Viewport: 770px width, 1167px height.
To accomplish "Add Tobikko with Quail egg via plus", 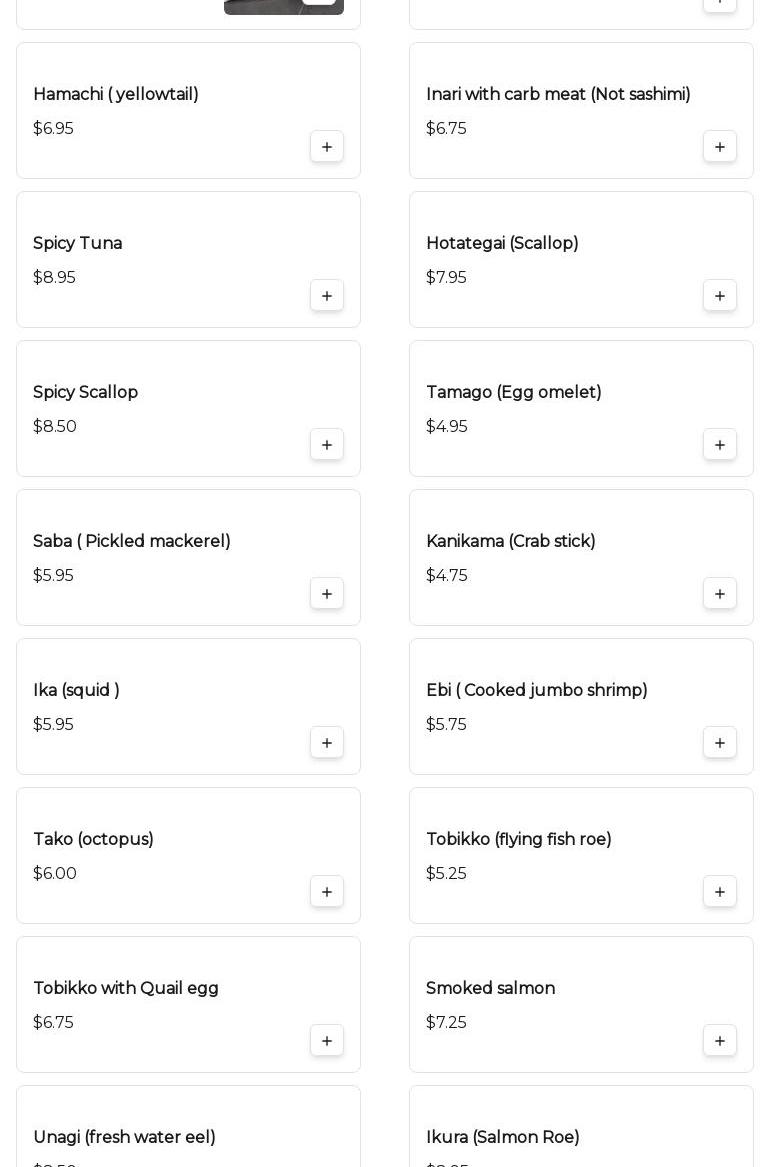I will click(327, 1041).
